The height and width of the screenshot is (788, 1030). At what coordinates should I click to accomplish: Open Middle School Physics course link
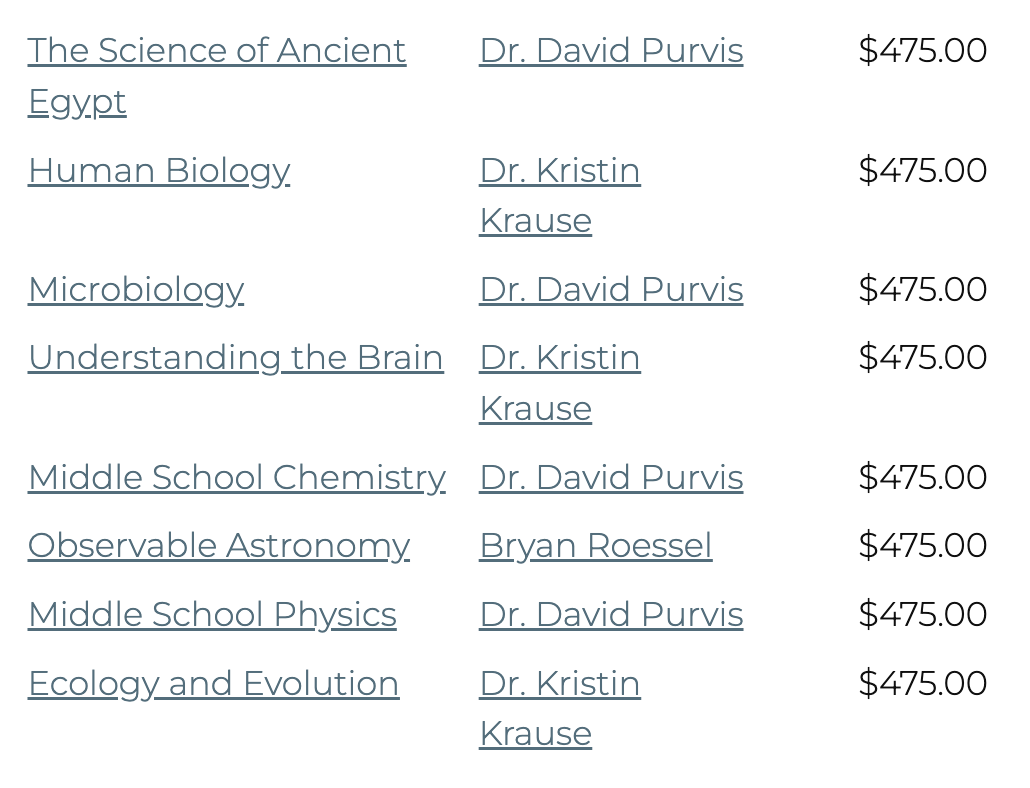point(212,615)
